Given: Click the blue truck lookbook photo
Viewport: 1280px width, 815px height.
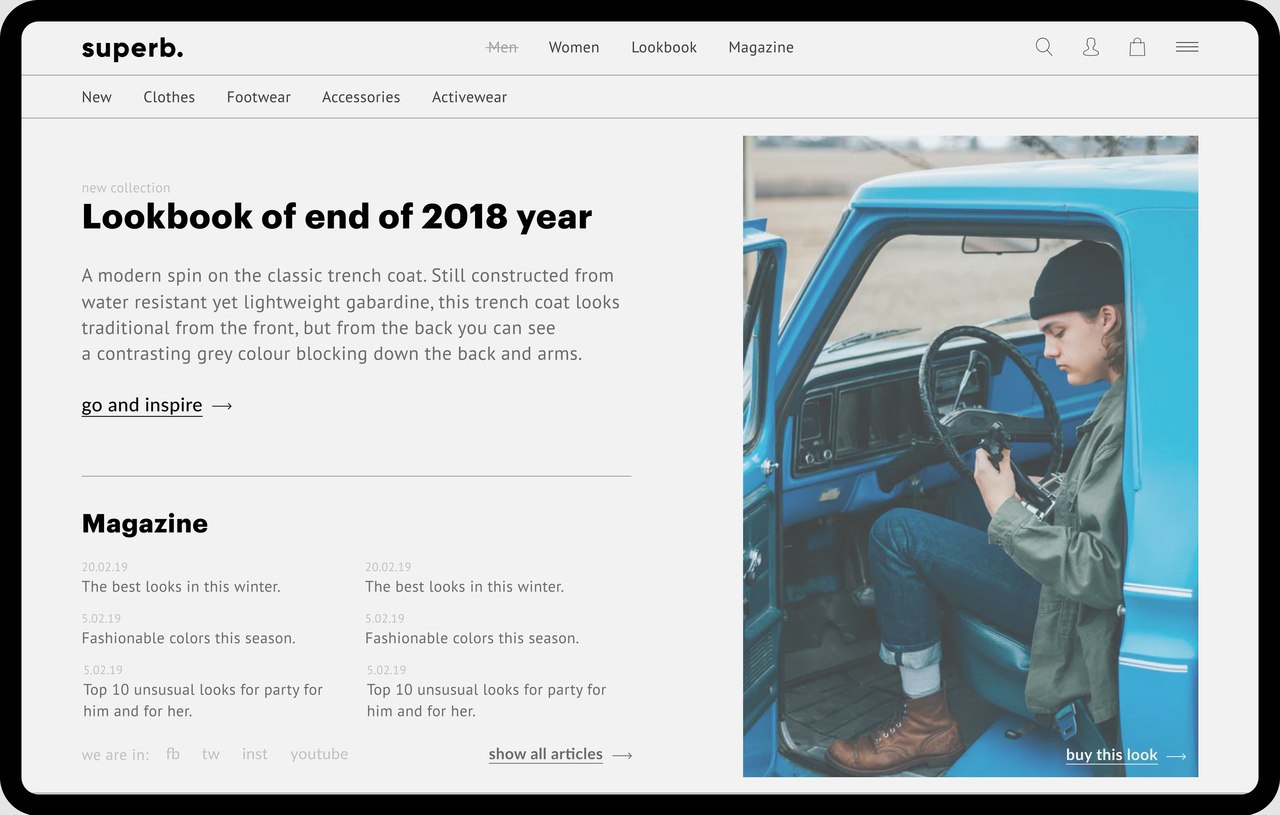Looking at the screenshot, I should click(x=970, y=456).
